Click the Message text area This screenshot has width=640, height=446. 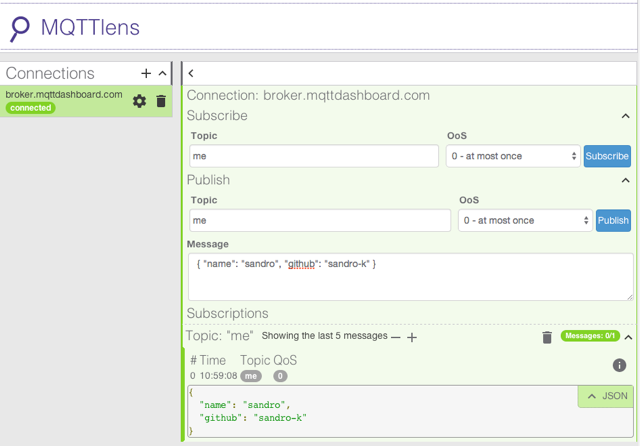point(410,276)
